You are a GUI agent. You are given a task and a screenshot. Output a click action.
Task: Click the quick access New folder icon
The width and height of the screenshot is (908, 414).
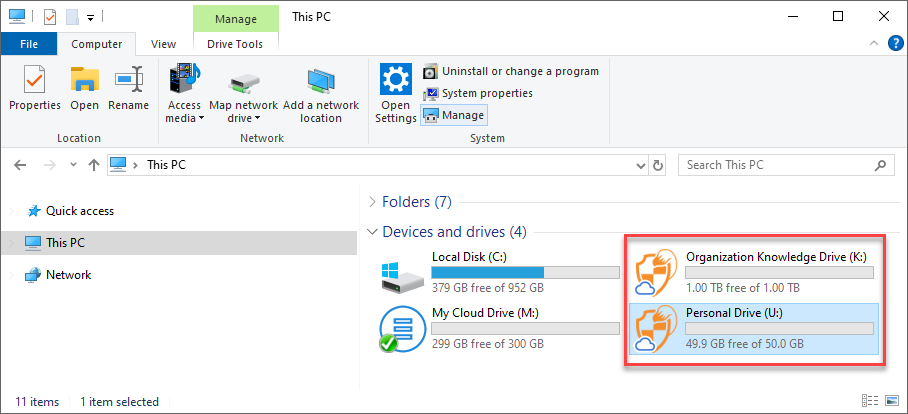pos(72,17)
